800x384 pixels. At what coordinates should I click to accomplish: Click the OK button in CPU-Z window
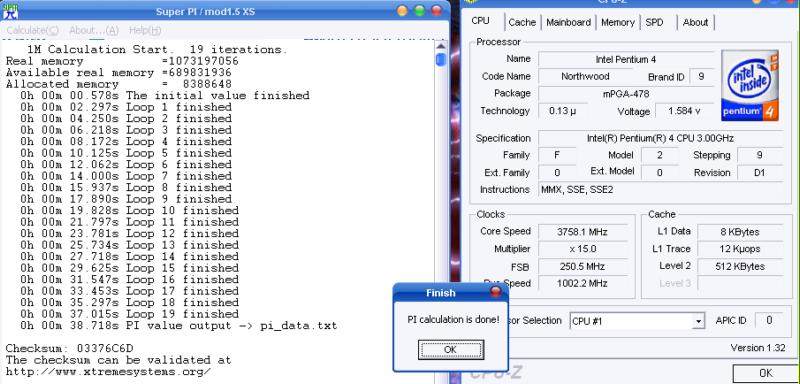(766, 373)
